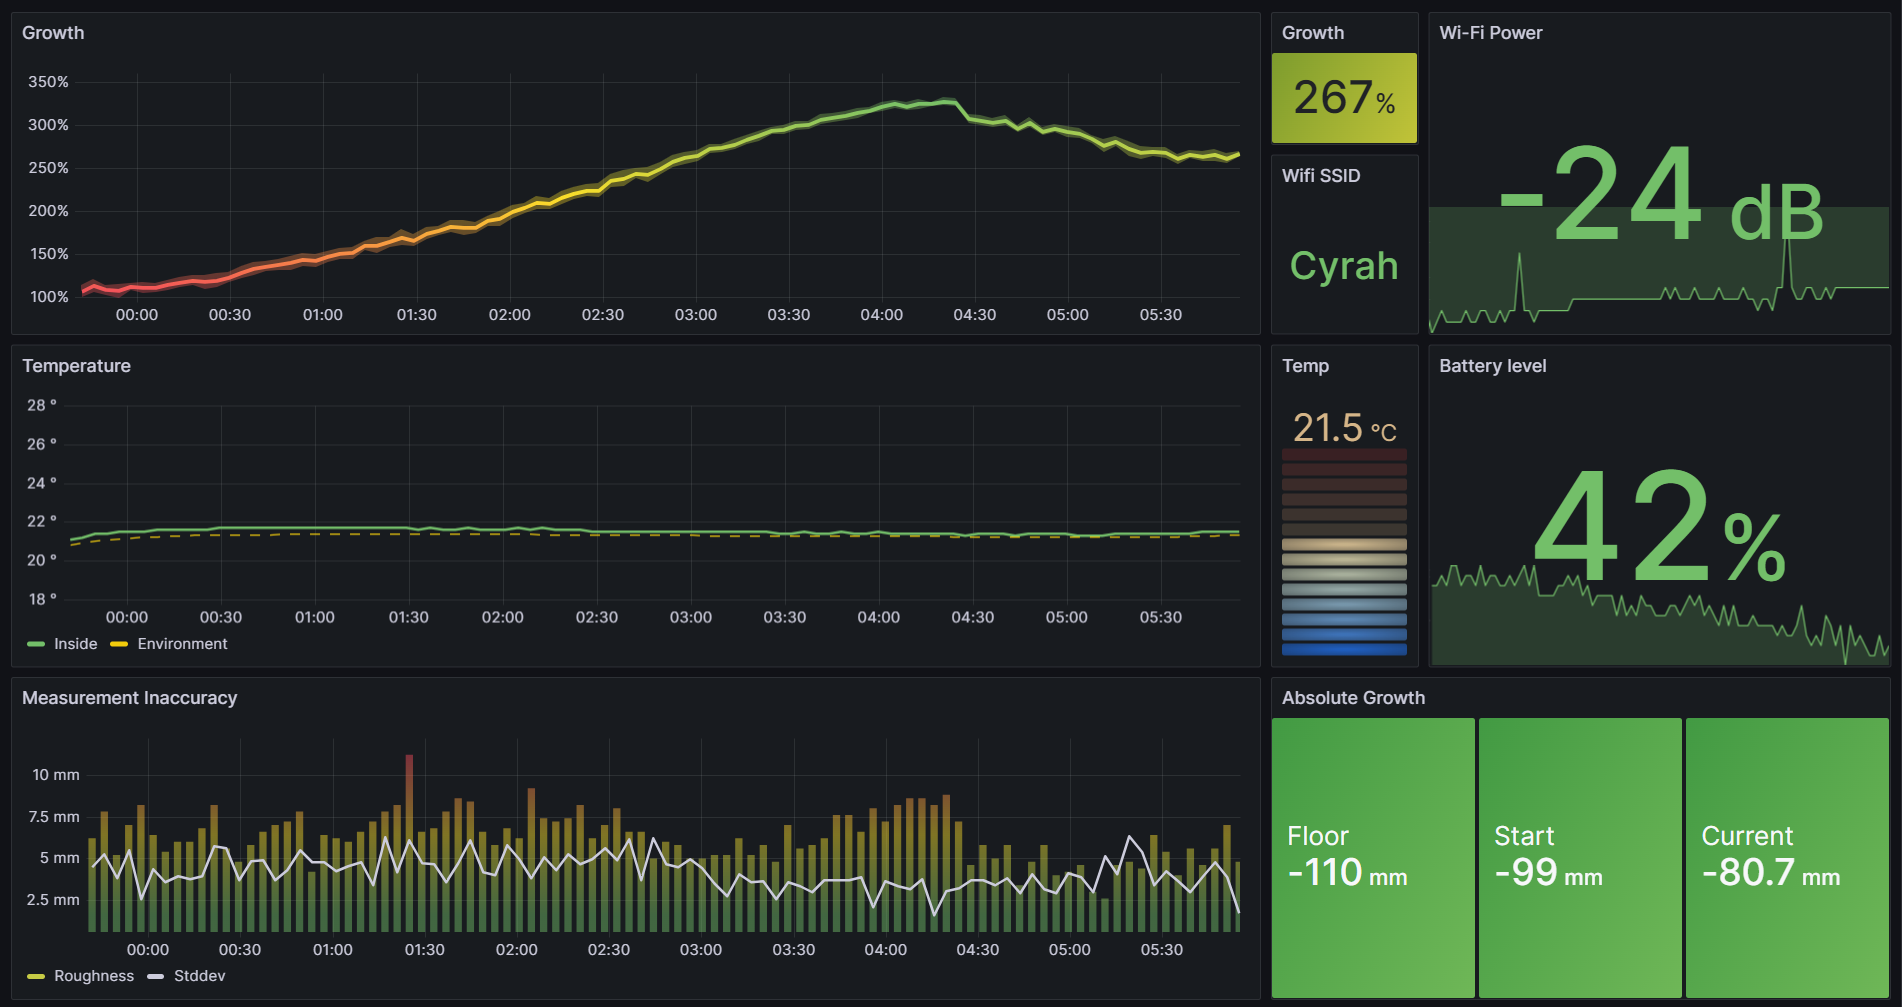Click the 01:30 time label in Inaccuracy chart
1902x1007 pixels.
pos(424,950)
